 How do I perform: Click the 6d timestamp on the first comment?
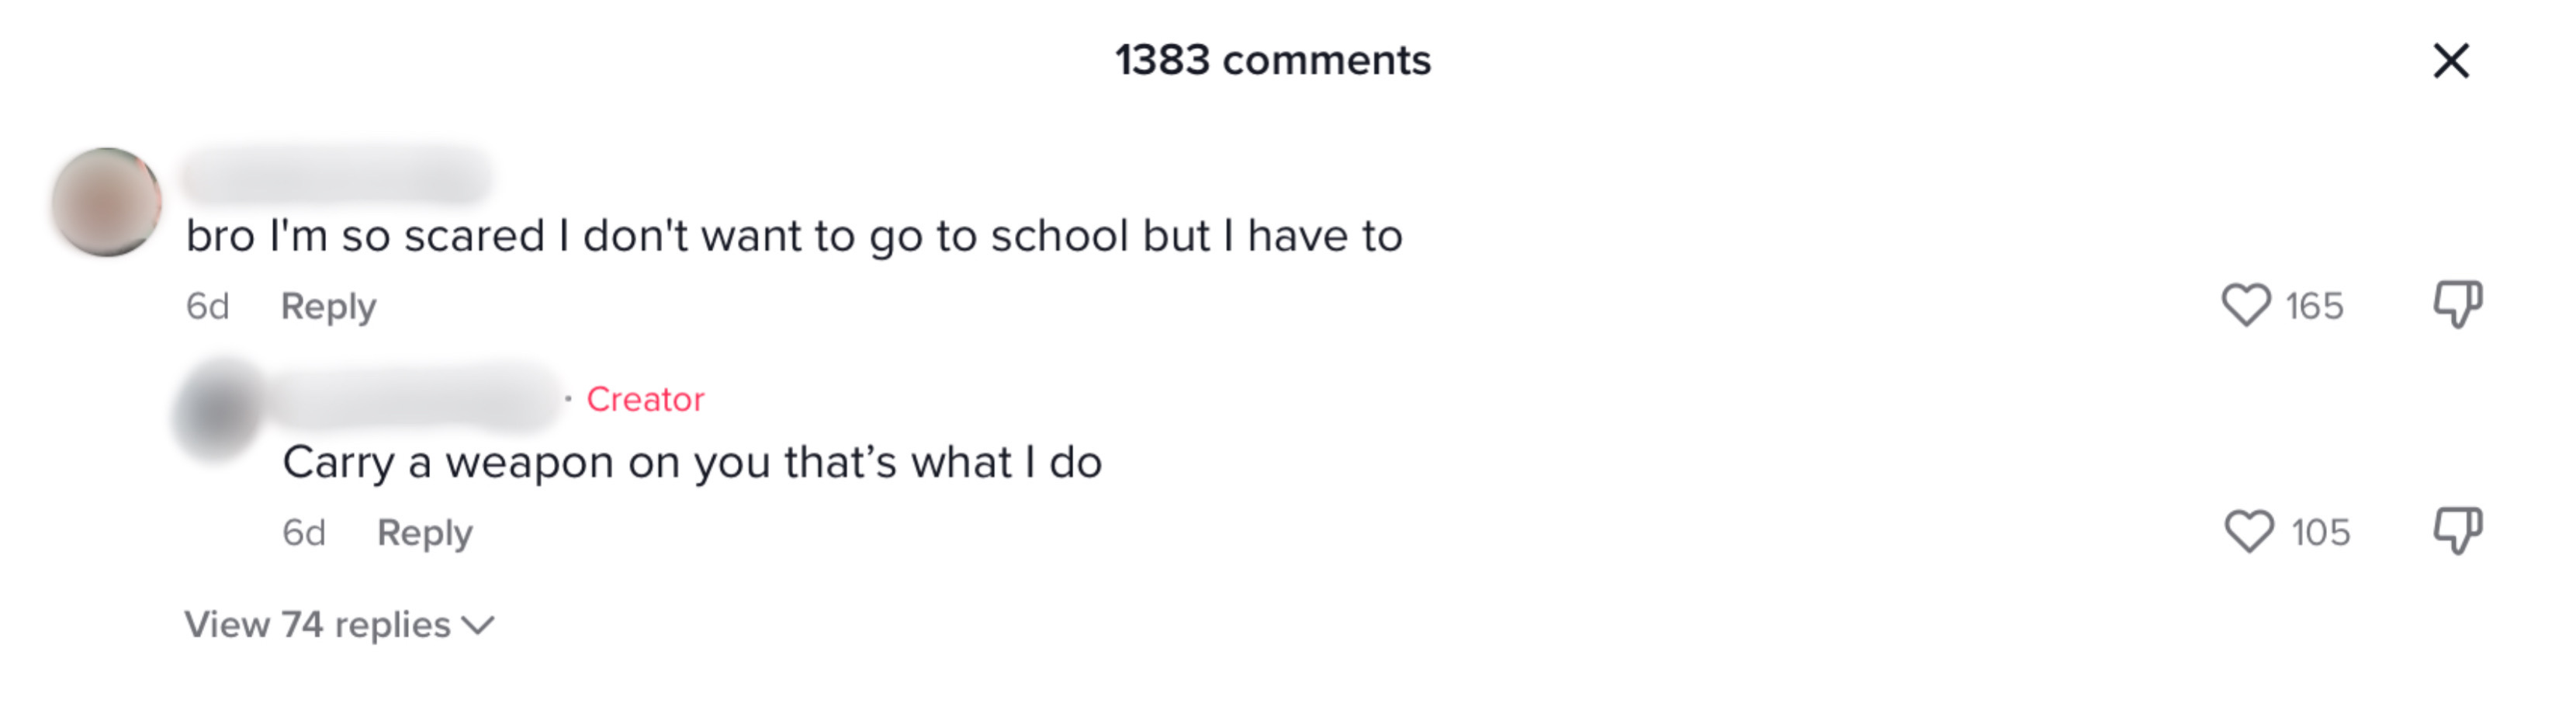click(207, 306)
